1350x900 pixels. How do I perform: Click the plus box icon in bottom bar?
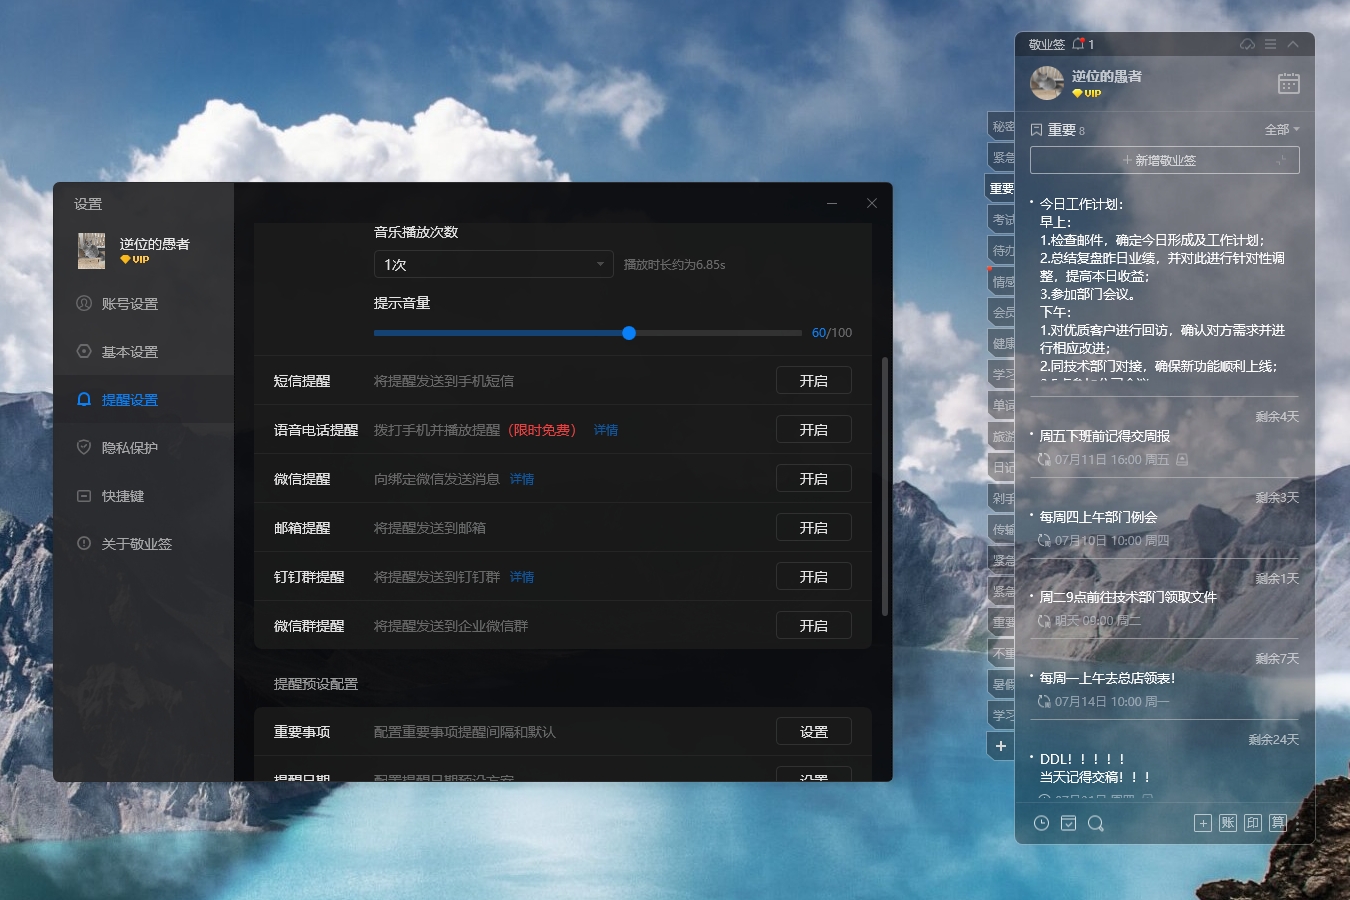(1203, 823)
